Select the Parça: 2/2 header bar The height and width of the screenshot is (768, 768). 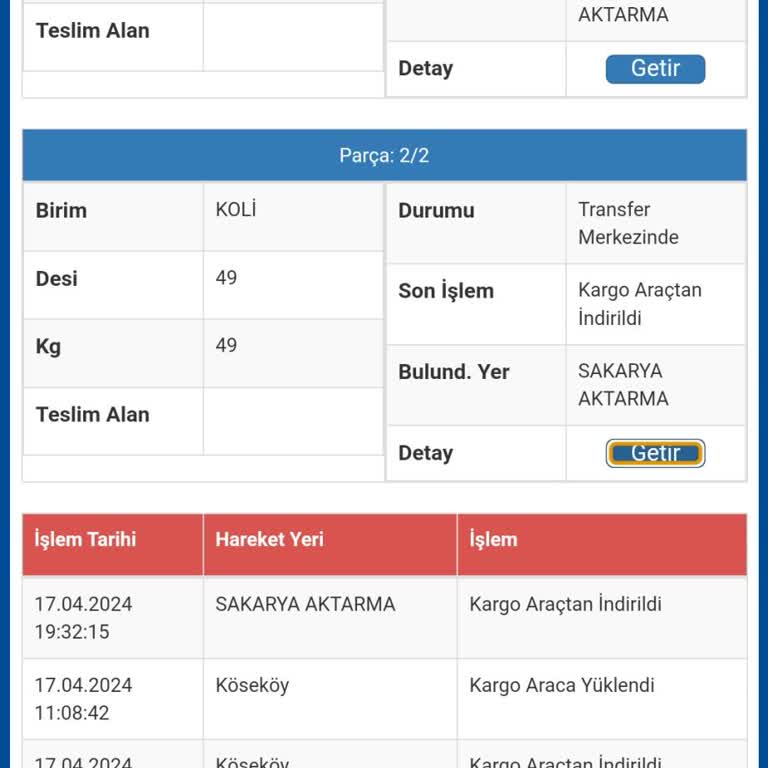384,155
